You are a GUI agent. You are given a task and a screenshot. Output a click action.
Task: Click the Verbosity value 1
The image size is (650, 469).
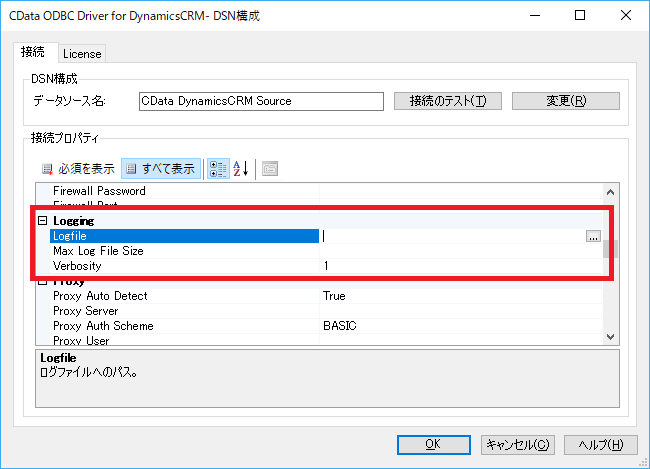click(x=326, y=266)
